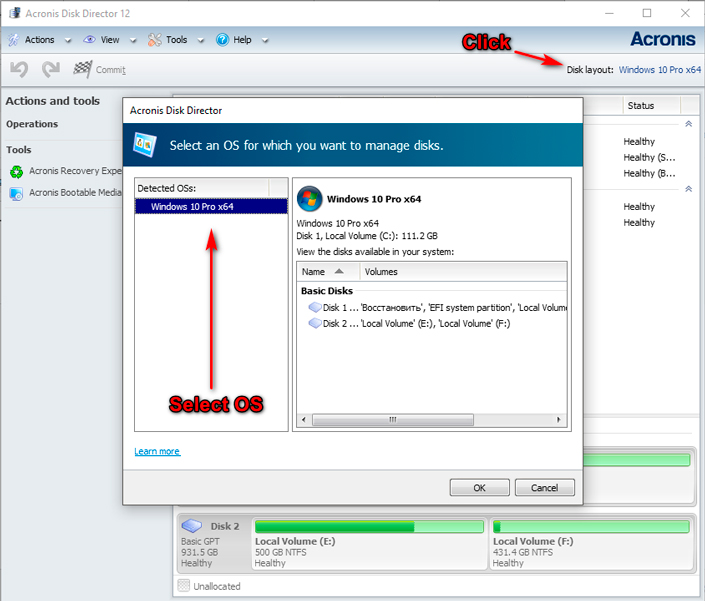Click the Help question mark icon
The image size is (705, 601).
tap(222, 40)
